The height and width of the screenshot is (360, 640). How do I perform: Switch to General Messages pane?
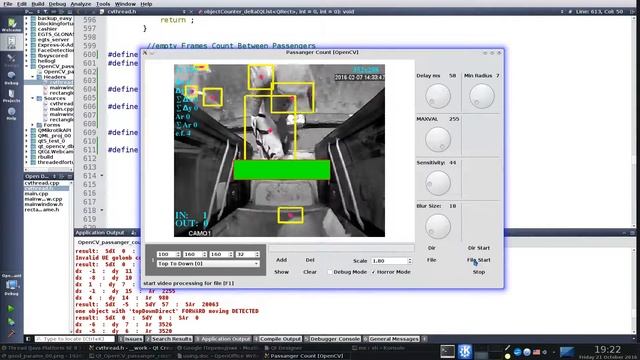click(x=391, y=339)
